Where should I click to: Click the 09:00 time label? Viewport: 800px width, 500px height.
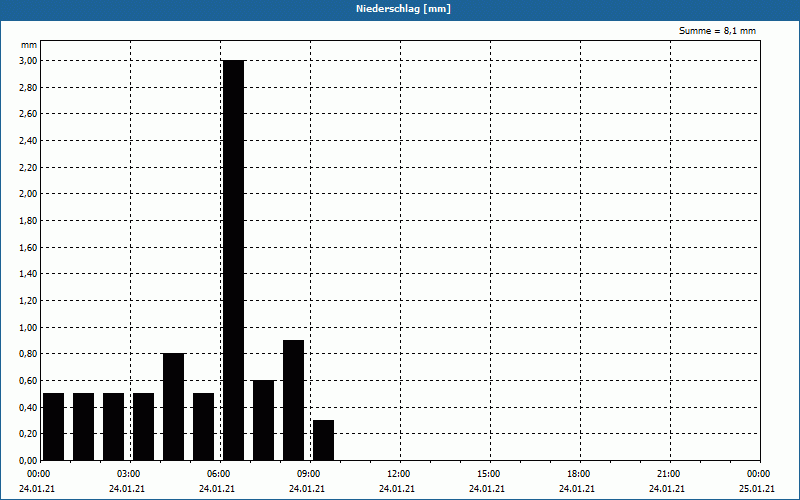308,474
